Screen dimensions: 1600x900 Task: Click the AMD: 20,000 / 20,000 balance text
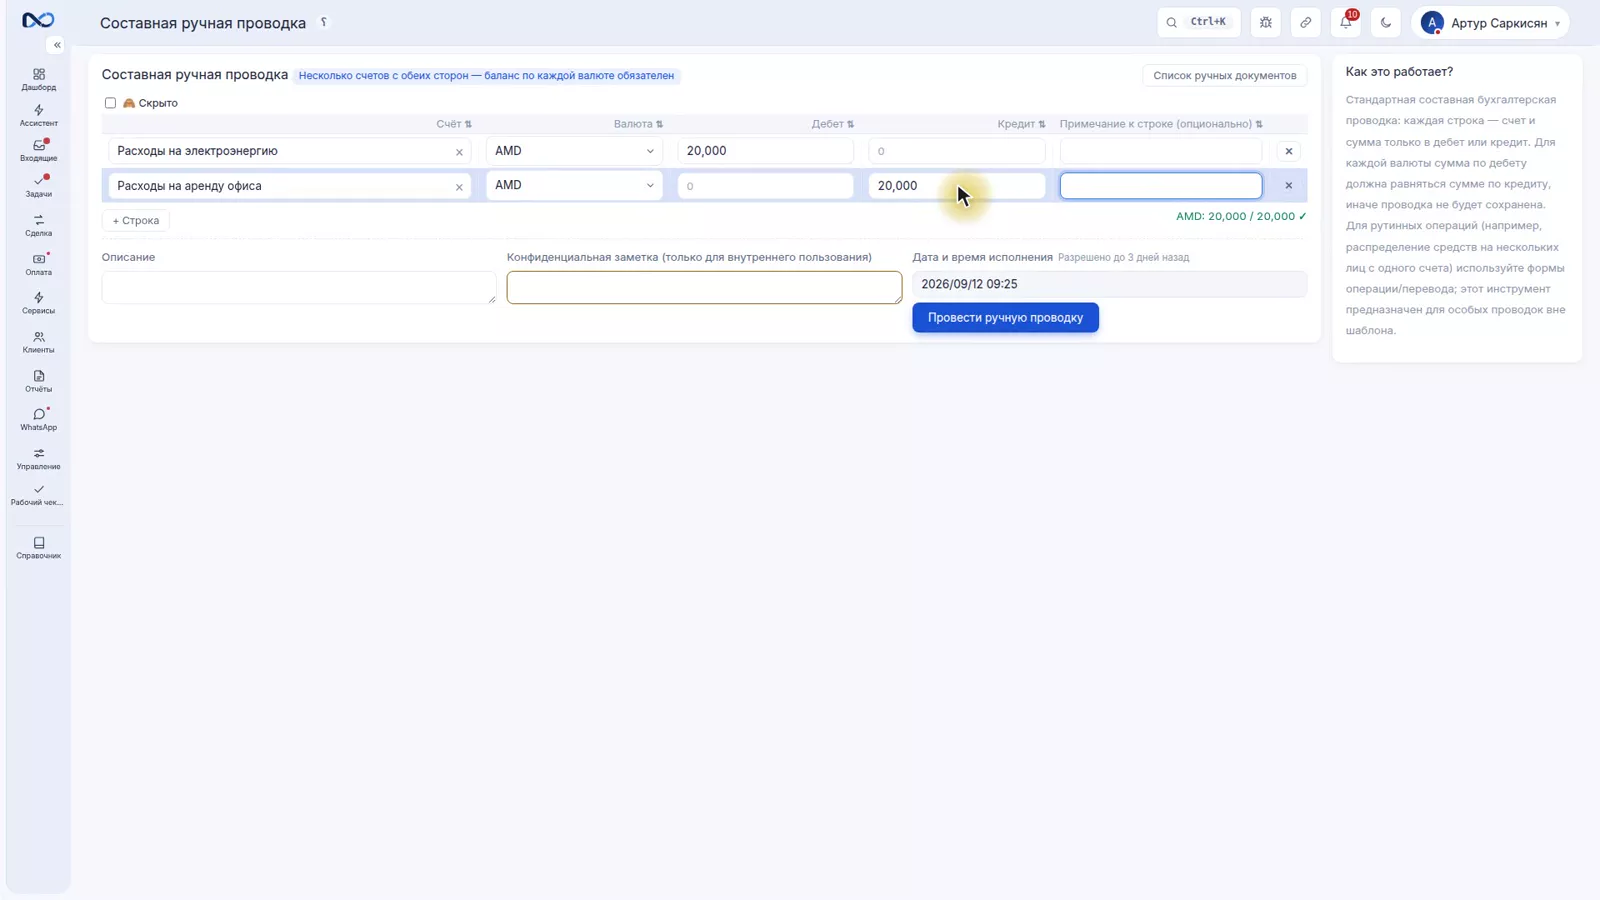click(1241, 216)
